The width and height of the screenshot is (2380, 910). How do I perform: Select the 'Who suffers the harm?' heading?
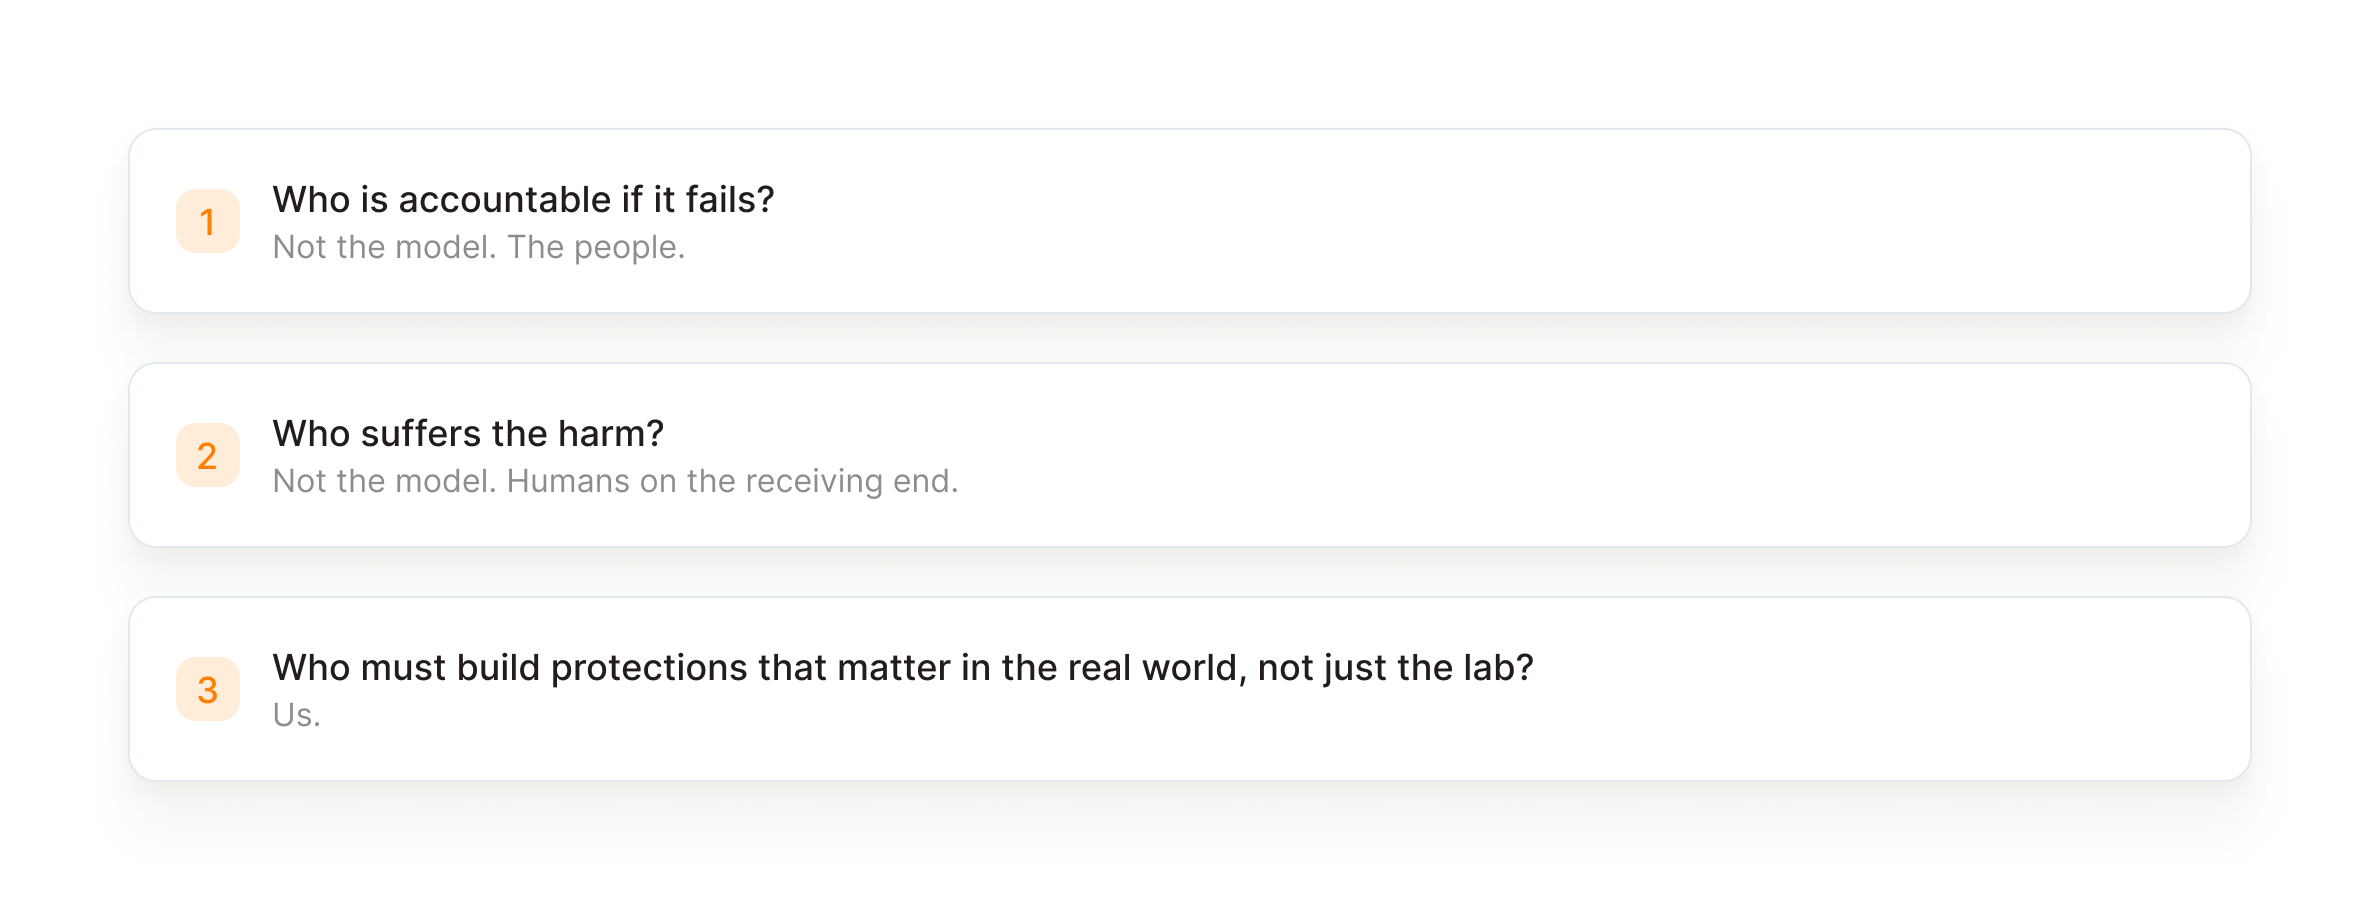click(x=468, y=434)
